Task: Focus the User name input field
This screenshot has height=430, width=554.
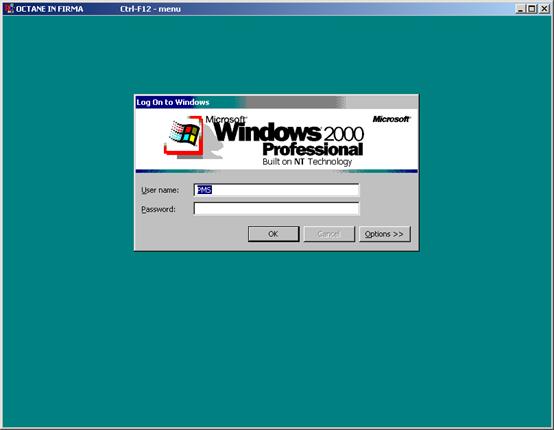Action: [276, 190]
